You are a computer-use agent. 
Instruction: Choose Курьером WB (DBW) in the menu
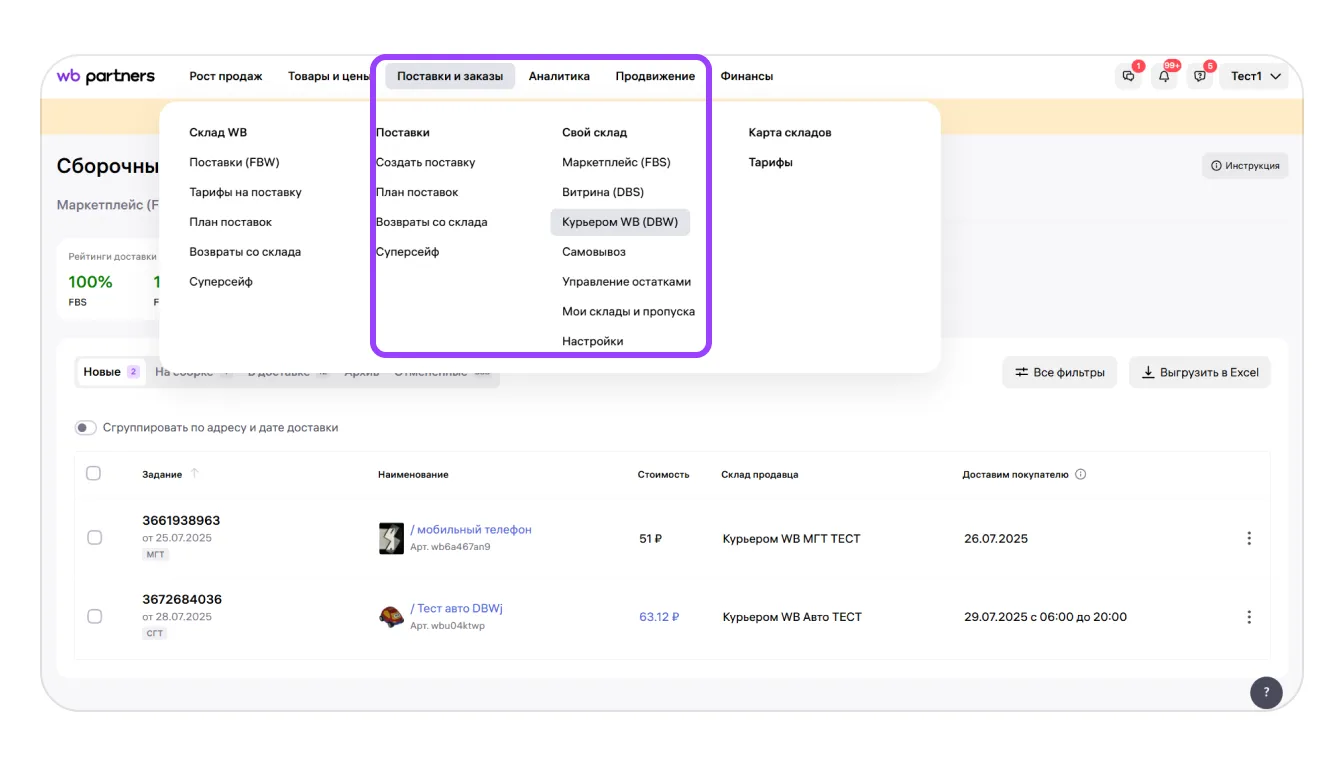pyautogui.click(x=620, y=222)
